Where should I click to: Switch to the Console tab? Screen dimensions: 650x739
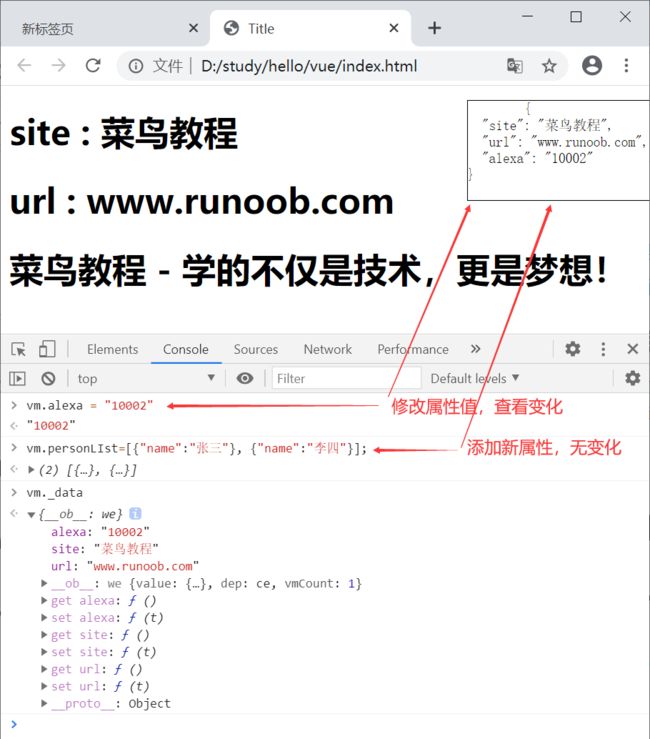point(186,349)
